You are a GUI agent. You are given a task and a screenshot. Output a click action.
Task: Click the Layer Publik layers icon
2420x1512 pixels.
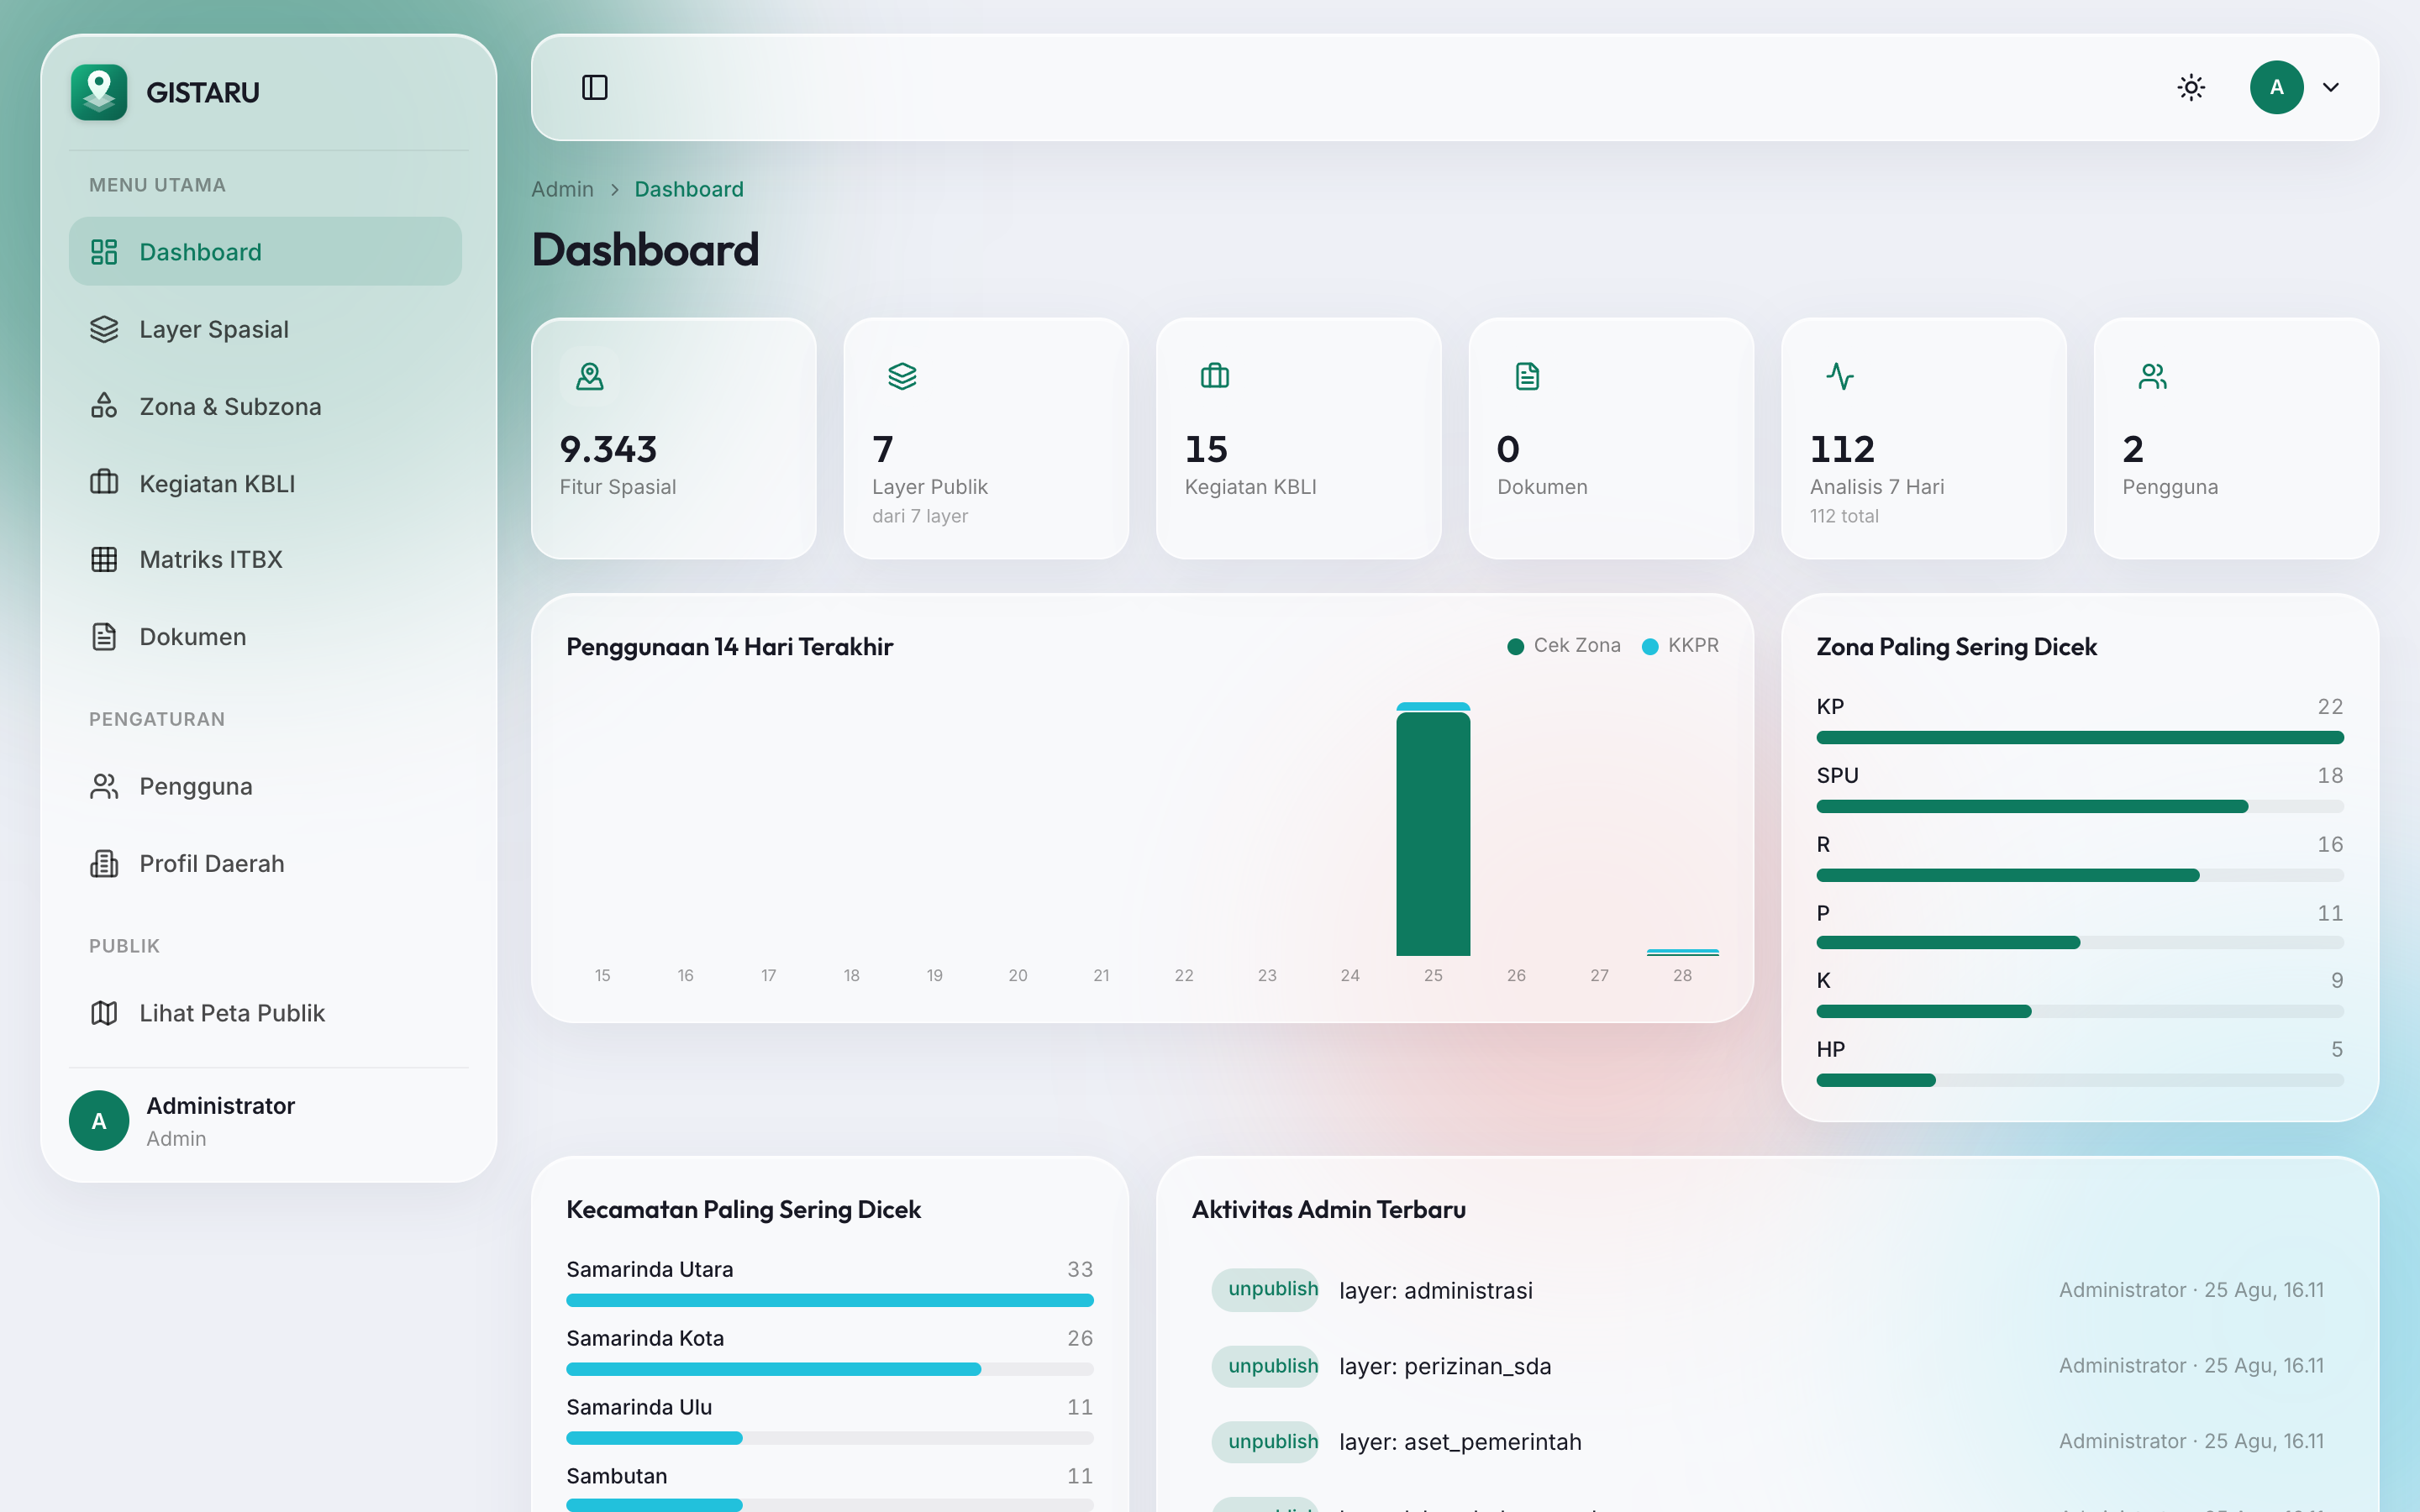click(x=902, y=376)
